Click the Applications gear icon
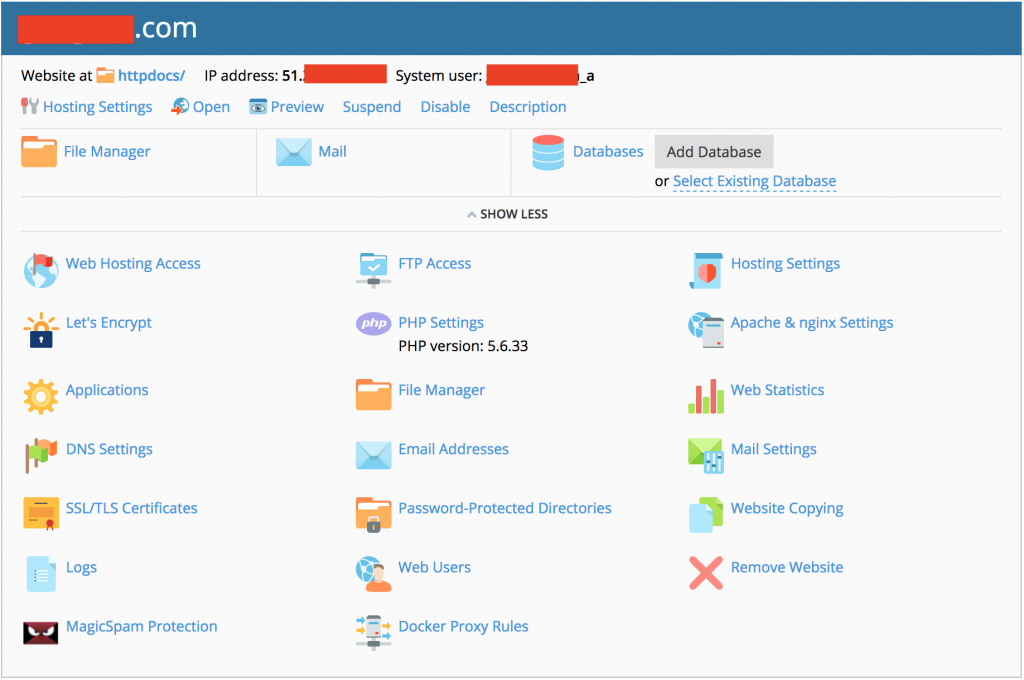1024x680 pixels. point(40,396)
